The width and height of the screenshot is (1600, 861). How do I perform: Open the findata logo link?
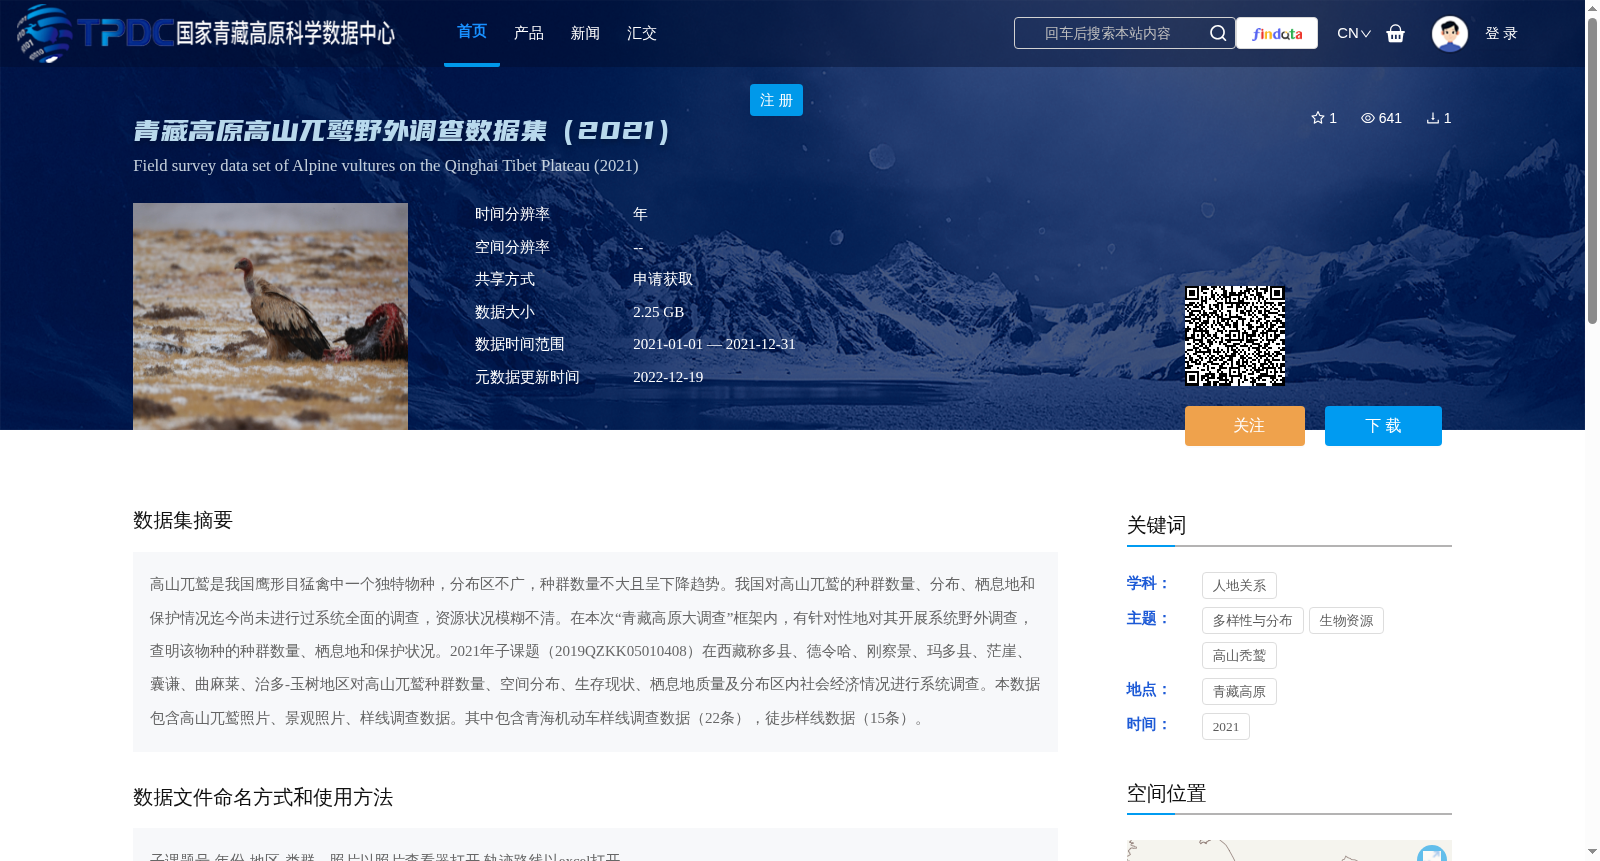(1277, 33)
